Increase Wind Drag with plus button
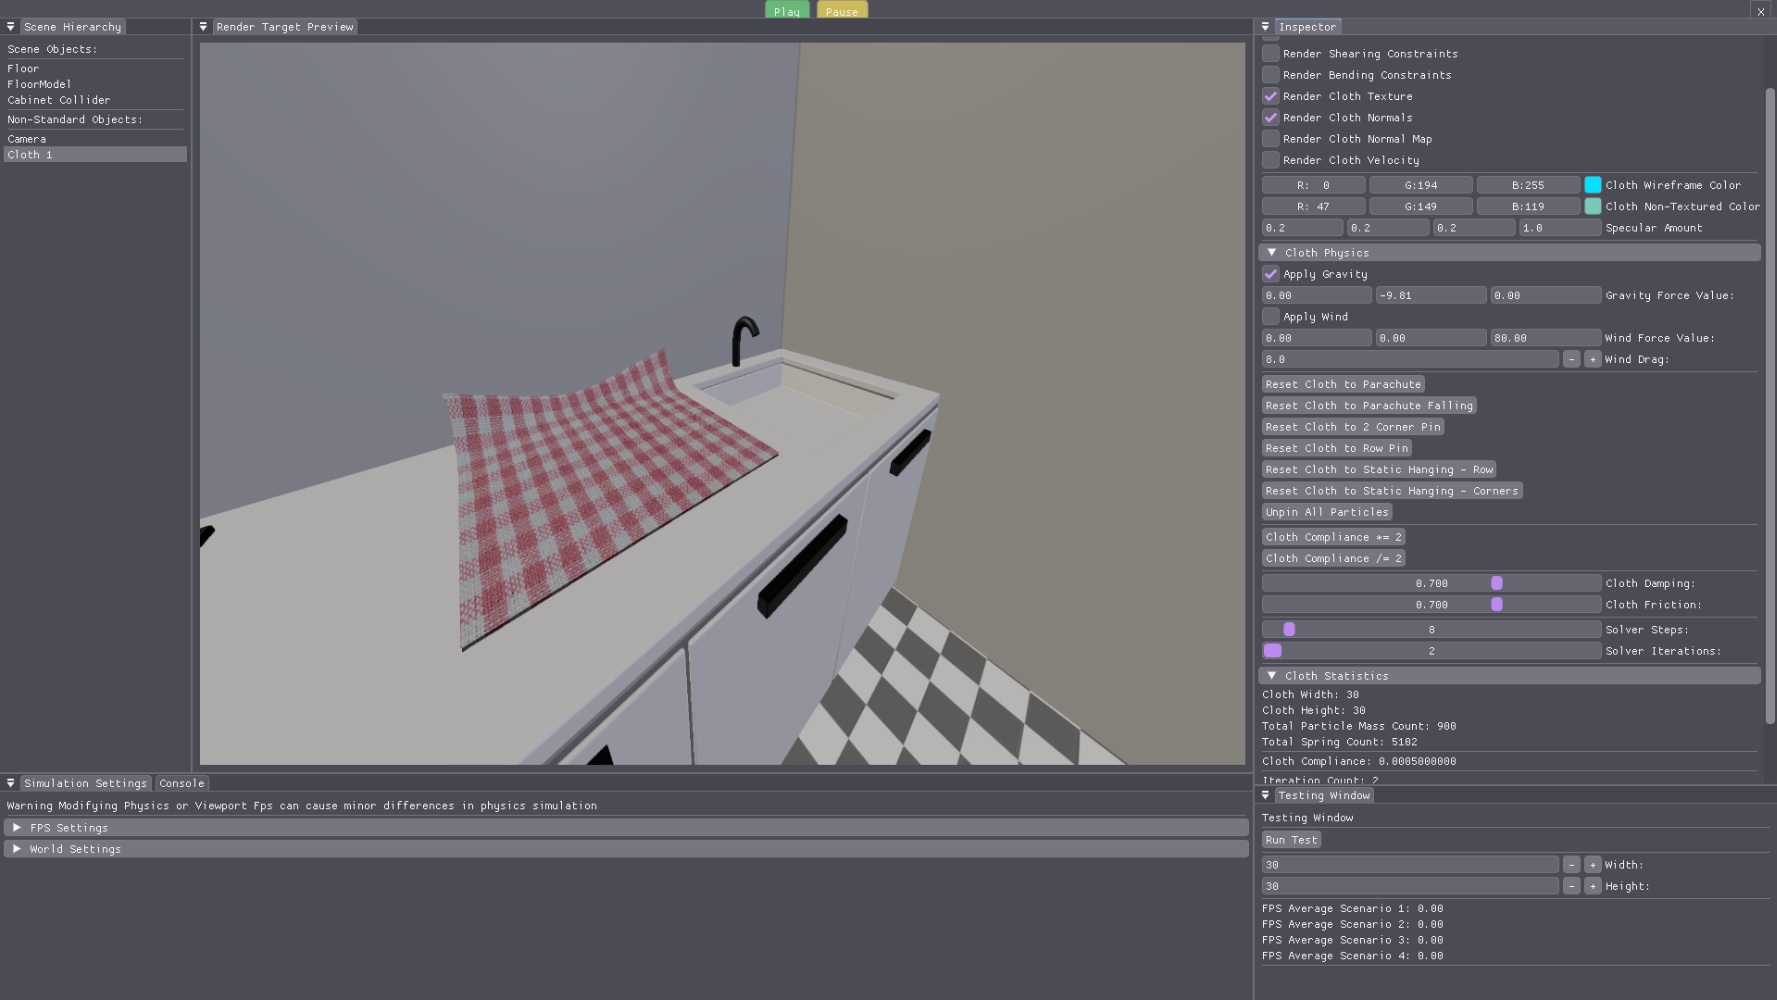This screenshot has width=1777, height=1000. point(1592,359)
